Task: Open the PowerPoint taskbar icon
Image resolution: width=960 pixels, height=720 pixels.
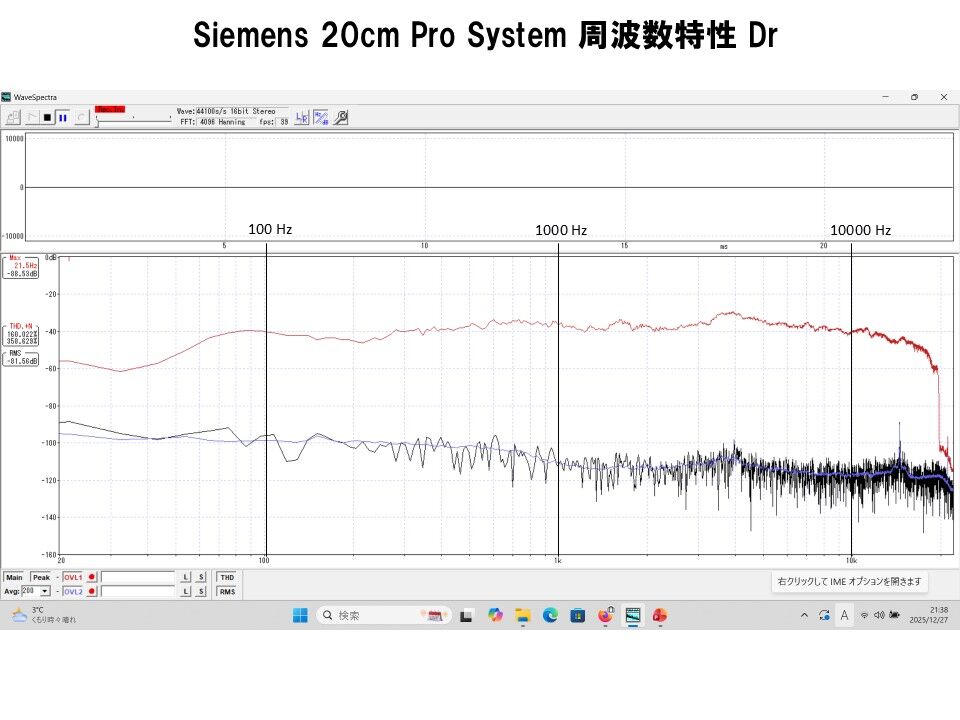Action: click(x=660, y=615)
